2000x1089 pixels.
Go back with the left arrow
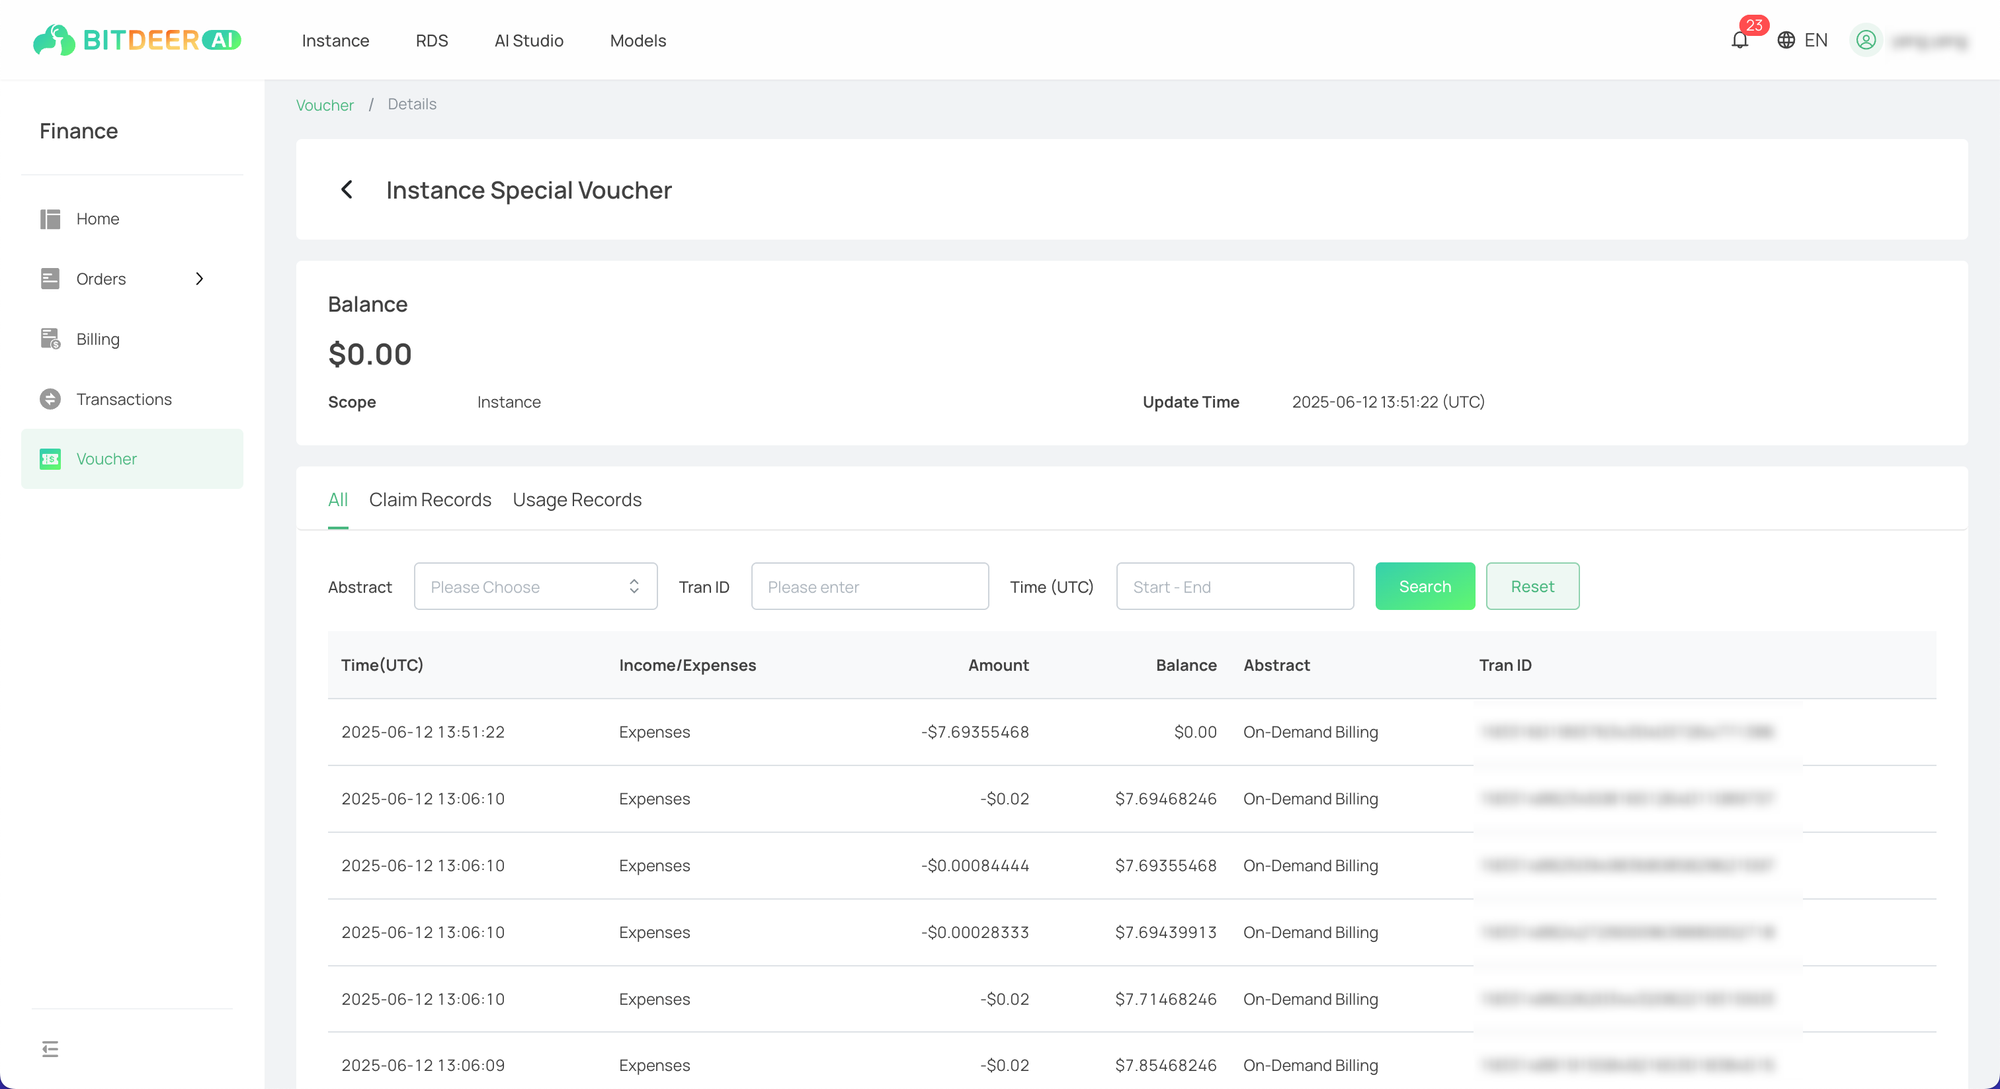pyautogui.click(x=347, y=190)
